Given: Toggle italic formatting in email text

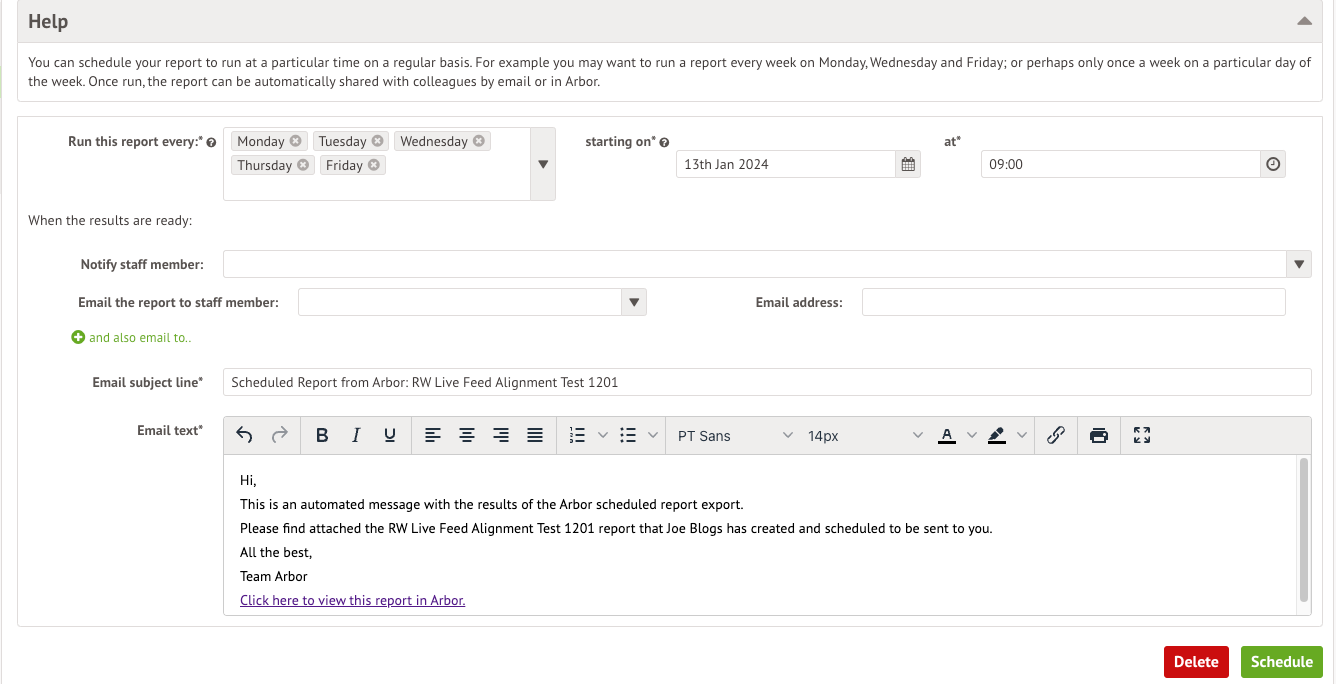Looking at the screenshot, I should (x=356, y=435).
